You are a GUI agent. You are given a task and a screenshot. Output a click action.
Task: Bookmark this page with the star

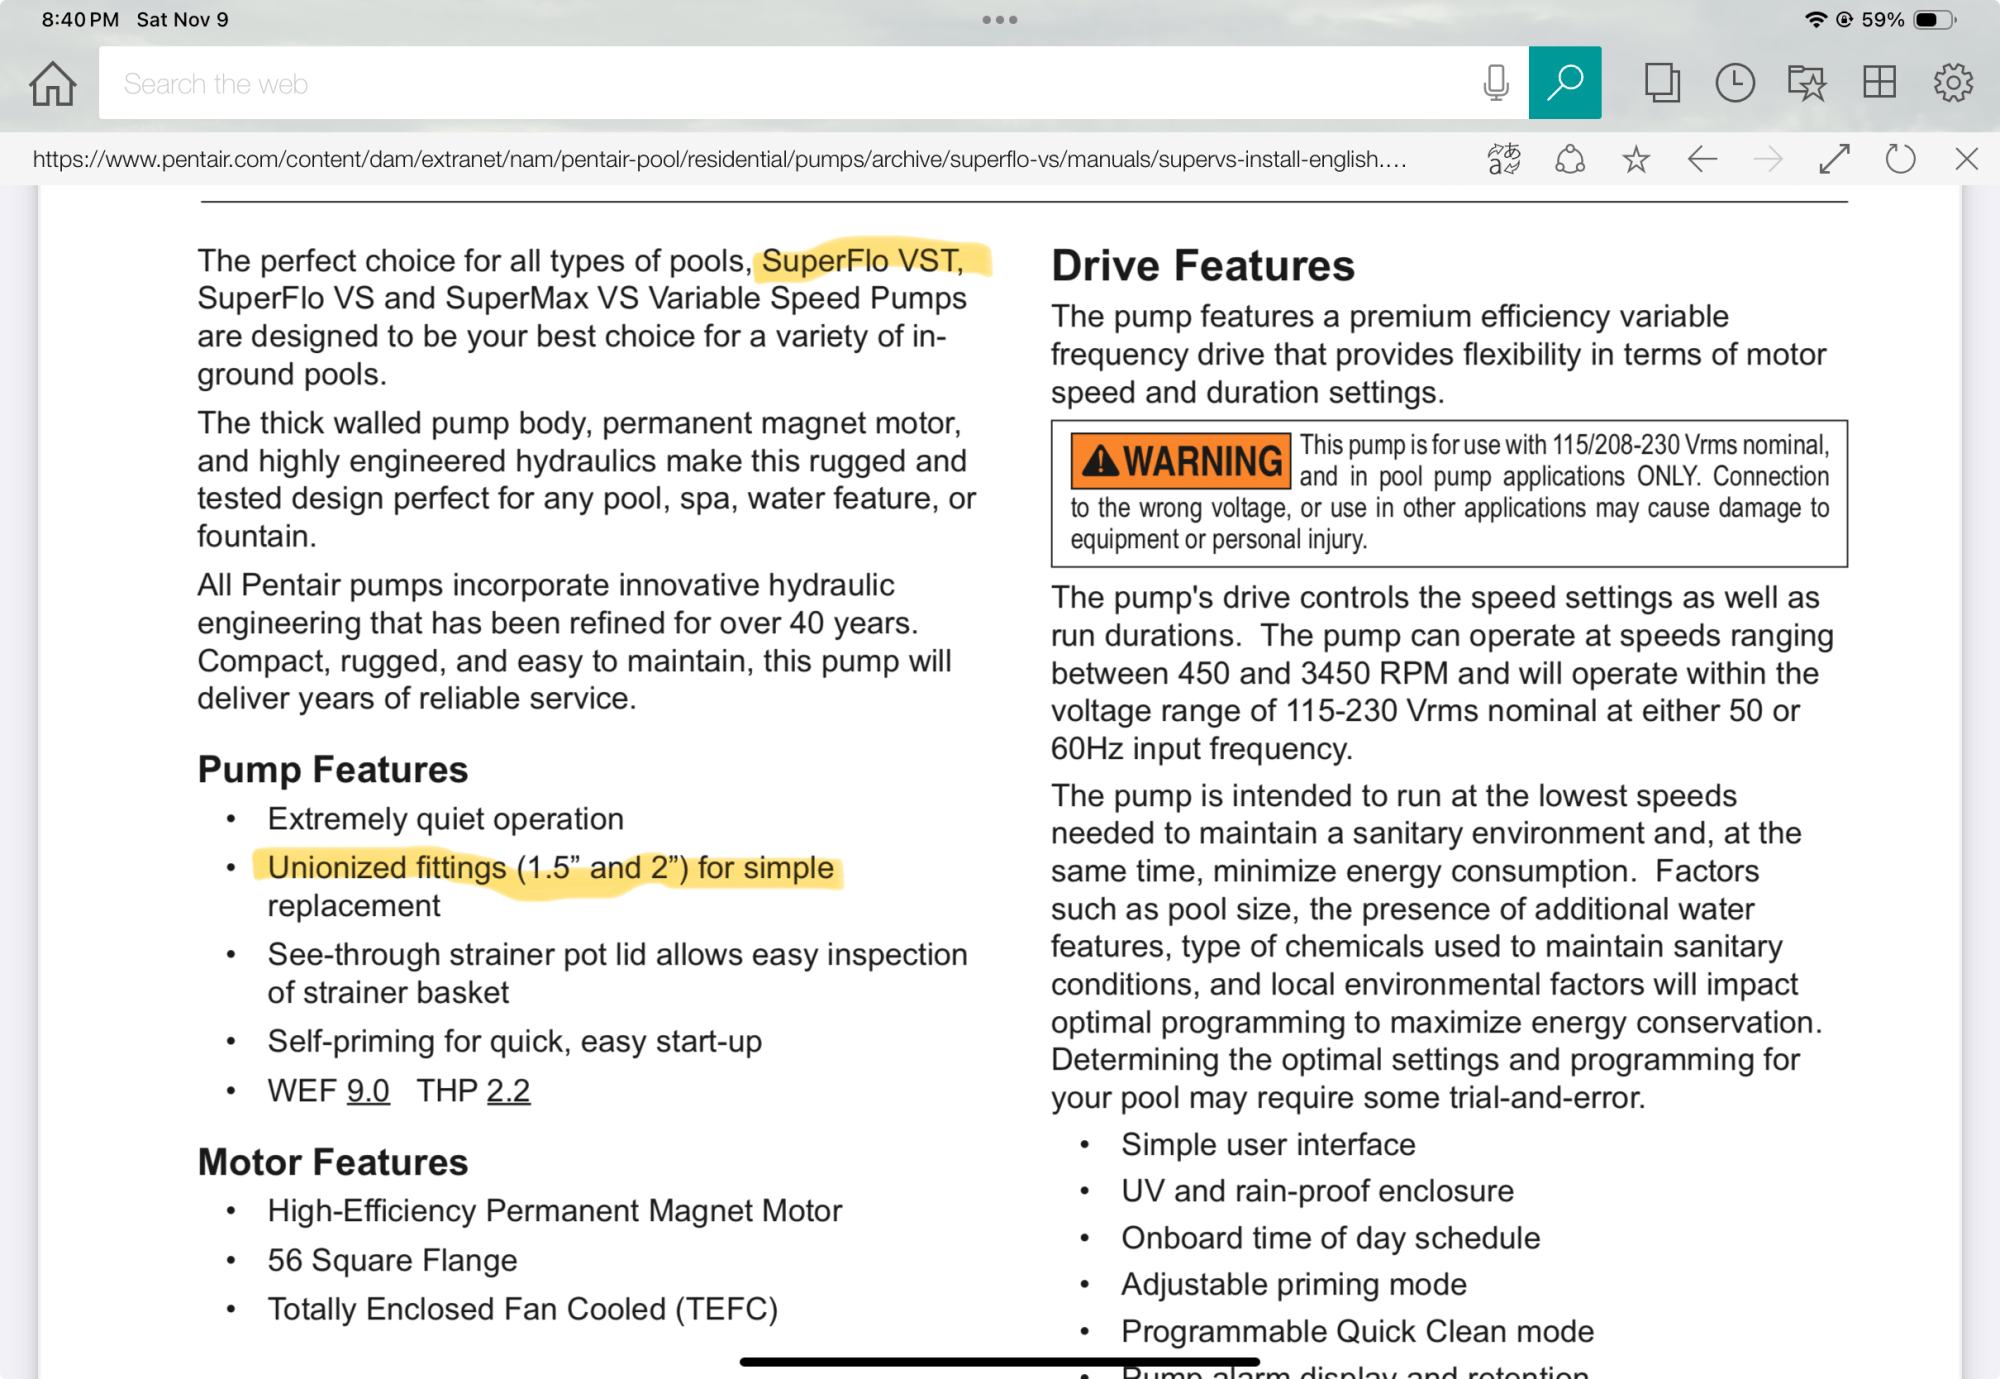point(1636,159)
